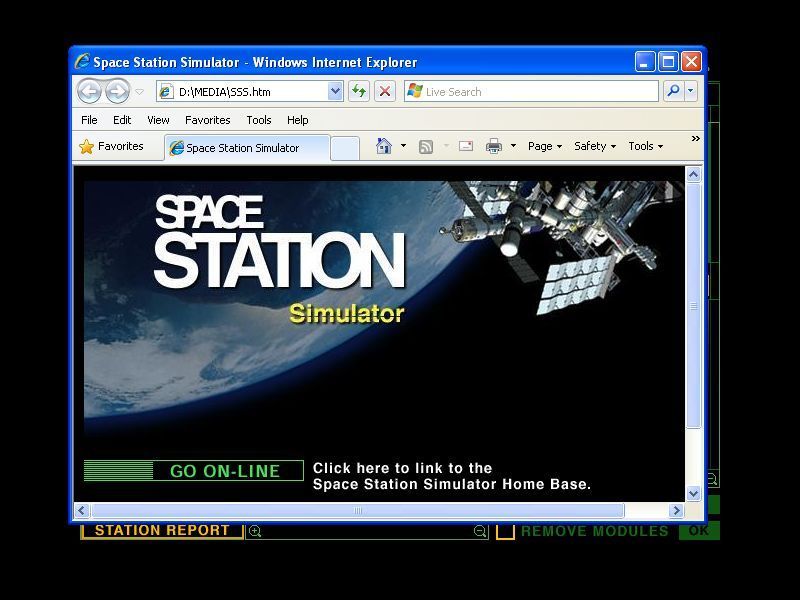Open the Favorites menu
Screen dimensions: 800x600
point(208,120)
